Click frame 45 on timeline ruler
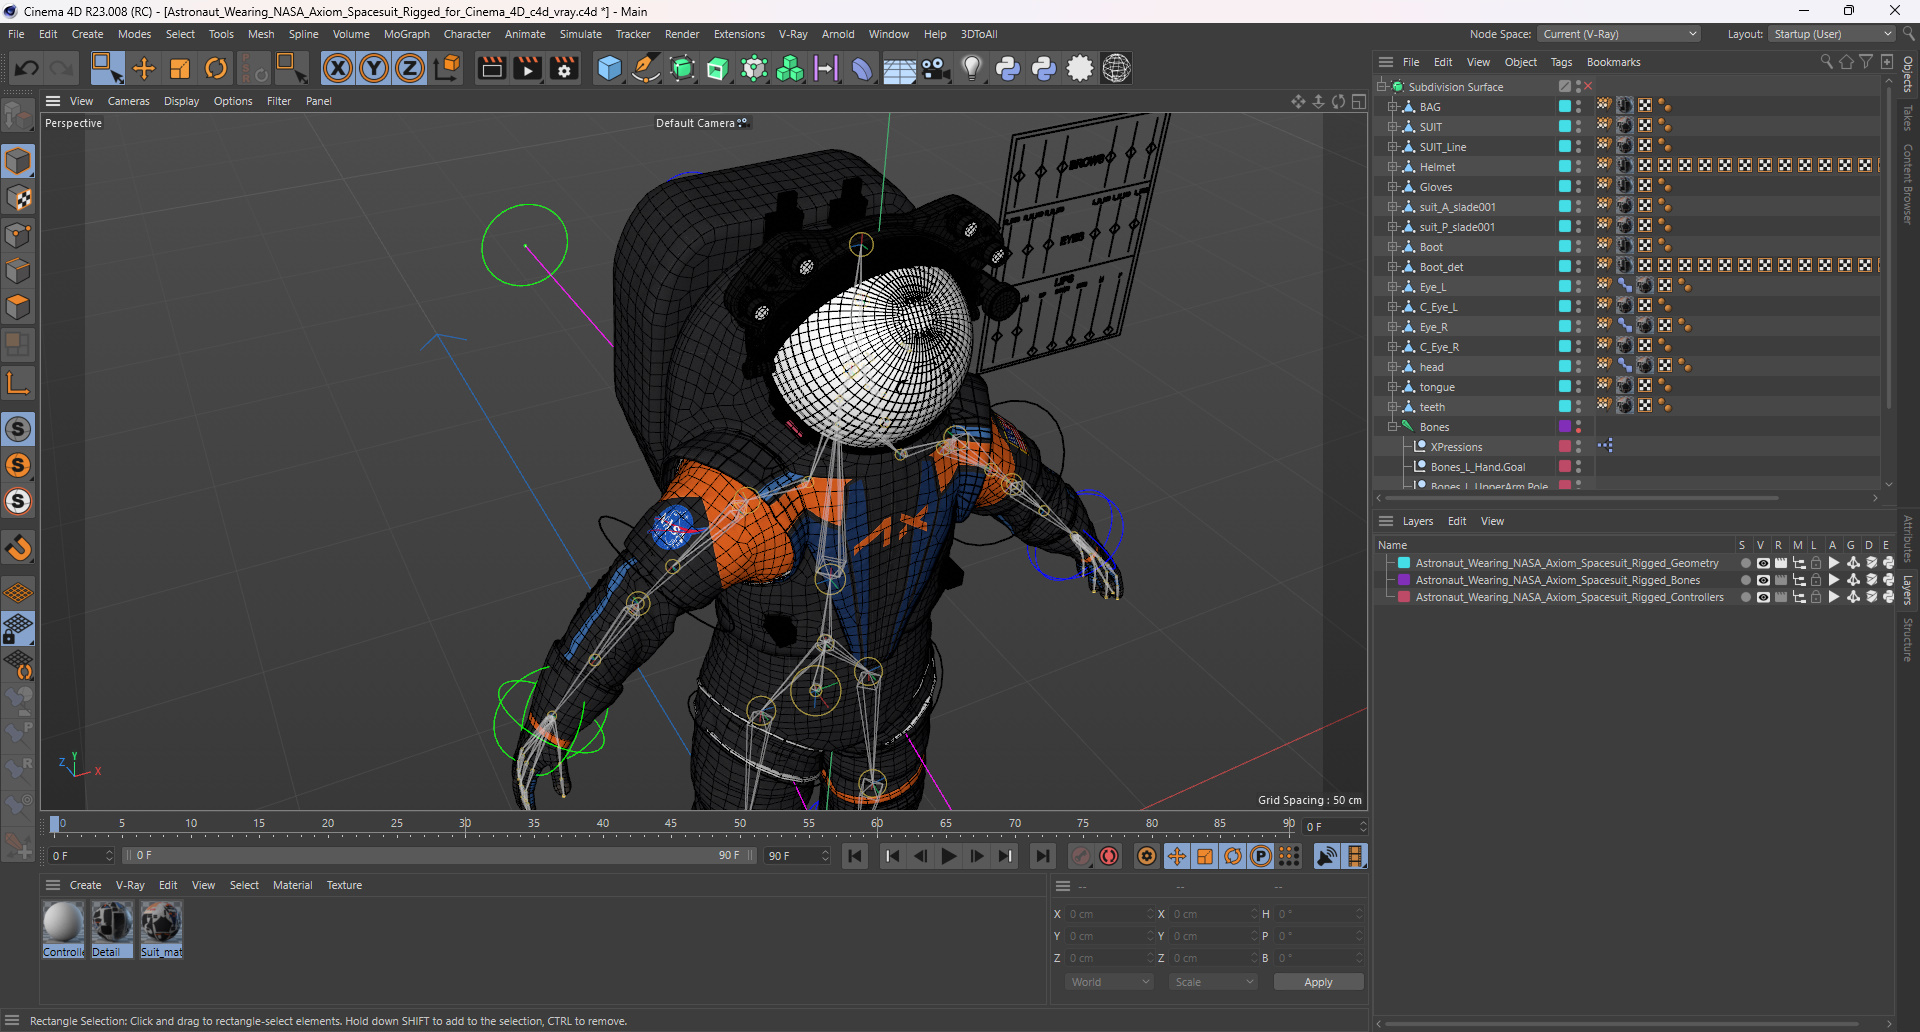Image resolution: width=1920 pixels, height=1032 pixels. point(671,824)
